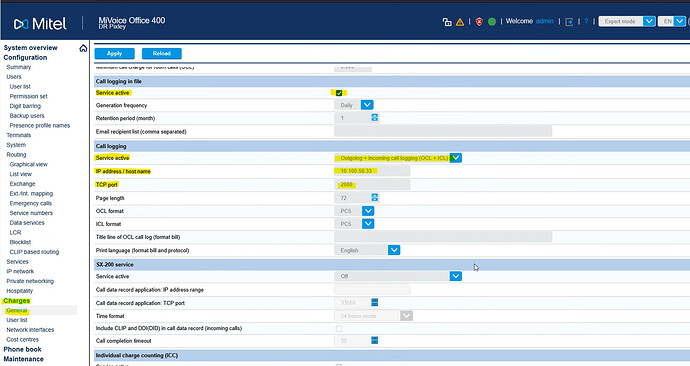Image resolution: width=690 pixels, height=366 pixels.
Task: Open ICL format dropdown
Action: pos(354,224)
